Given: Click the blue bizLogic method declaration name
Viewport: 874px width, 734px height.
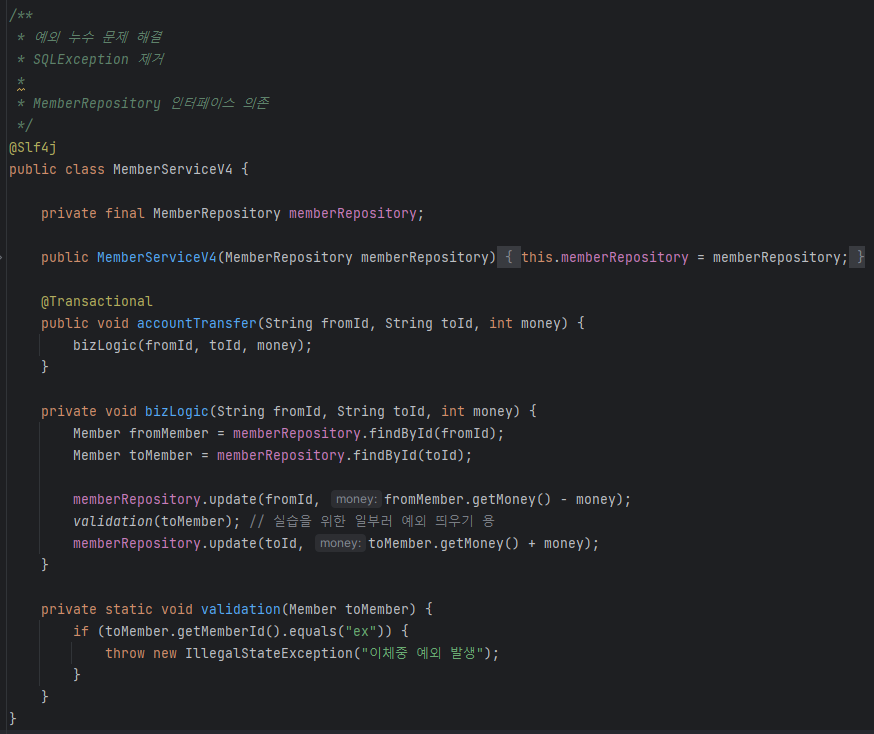Looking at the screenshot, I should [177, 411].
